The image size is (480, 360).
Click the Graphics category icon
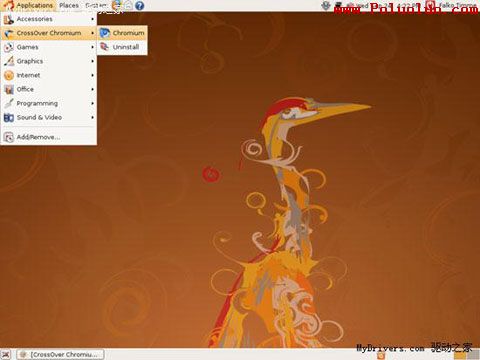[9, 61]
